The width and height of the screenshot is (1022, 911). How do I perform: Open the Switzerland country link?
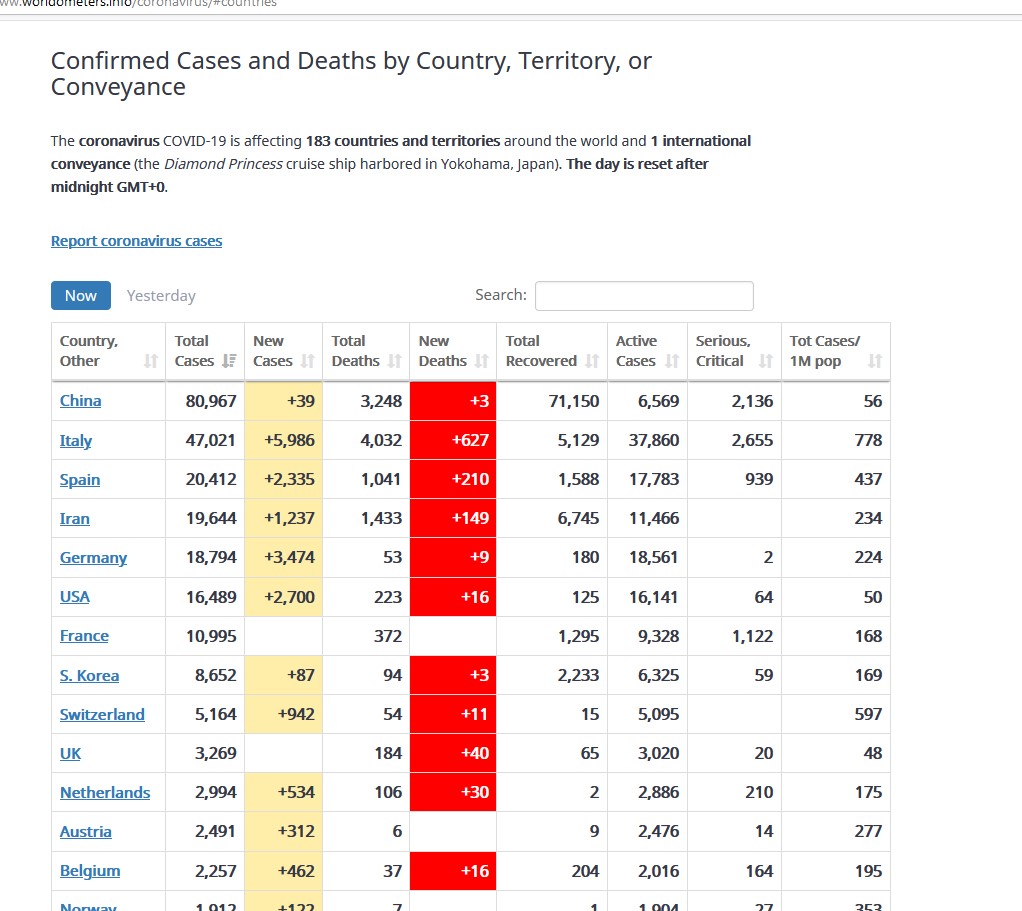click(x=102, y=715)
